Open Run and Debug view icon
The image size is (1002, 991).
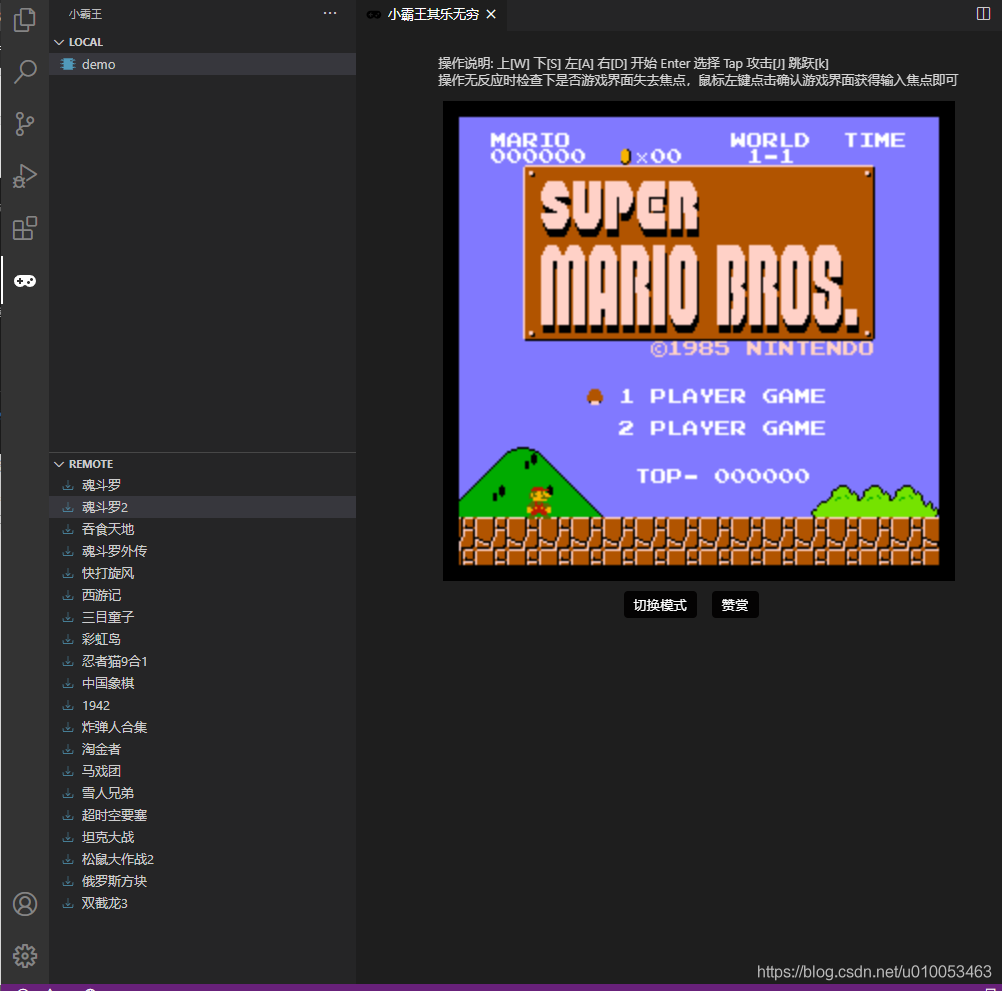pyautogui.click(x=24, y=176)
